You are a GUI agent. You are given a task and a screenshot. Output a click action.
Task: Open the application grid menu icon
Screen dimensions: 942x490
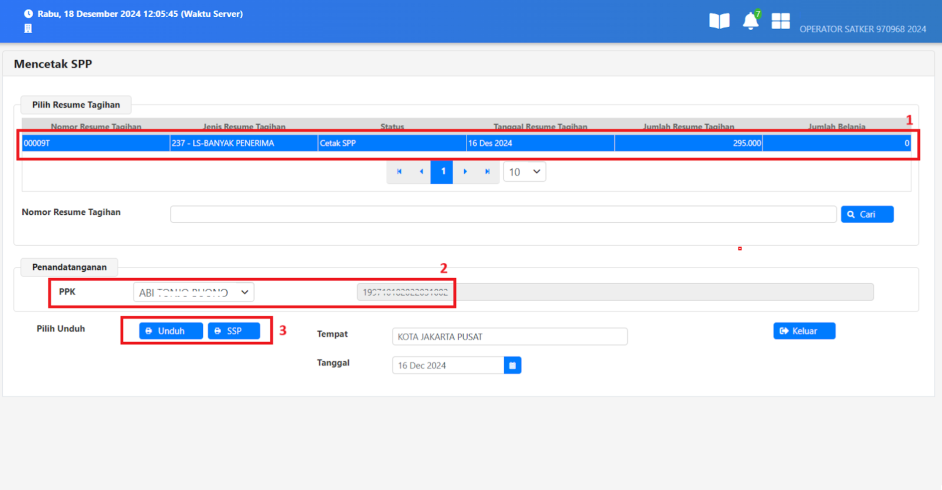pos(780,21)
